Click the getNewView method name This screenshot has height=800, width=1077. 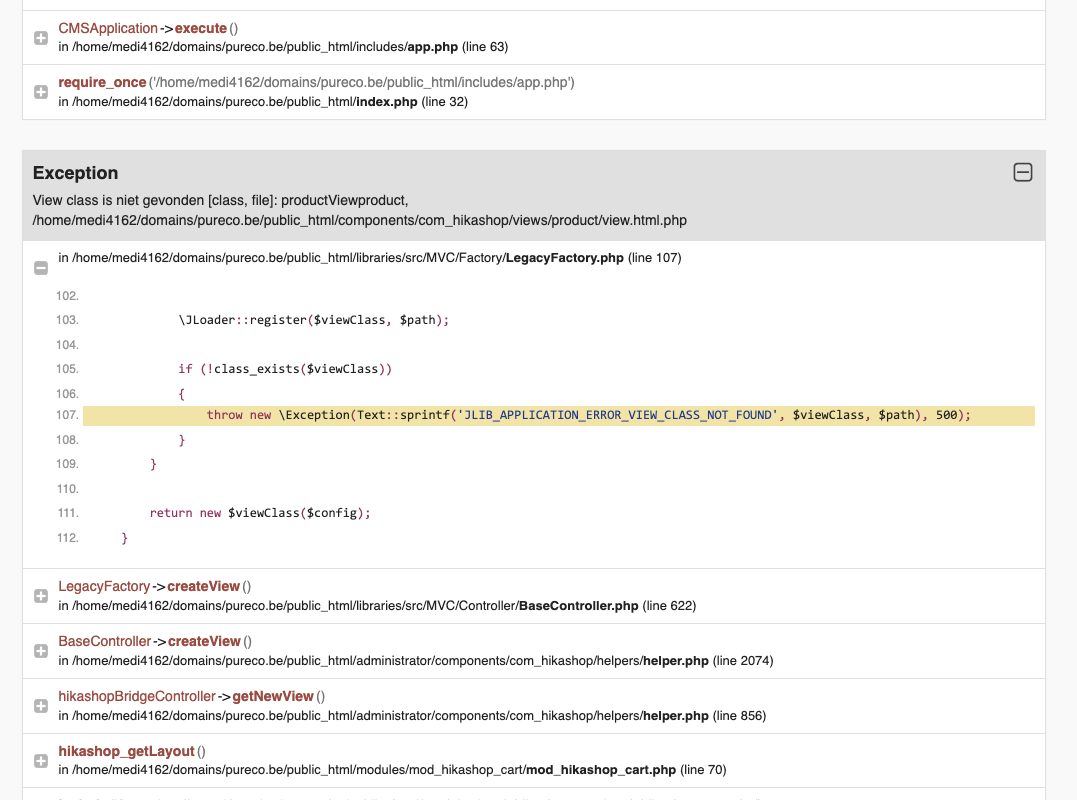coord(273,697)
